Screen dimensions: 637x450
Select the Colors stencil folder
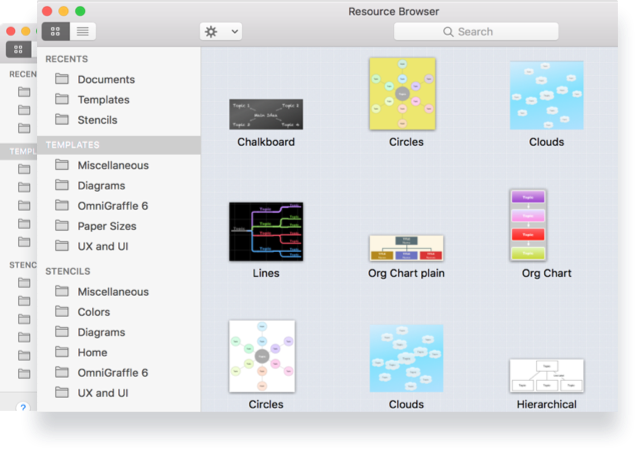119,312
